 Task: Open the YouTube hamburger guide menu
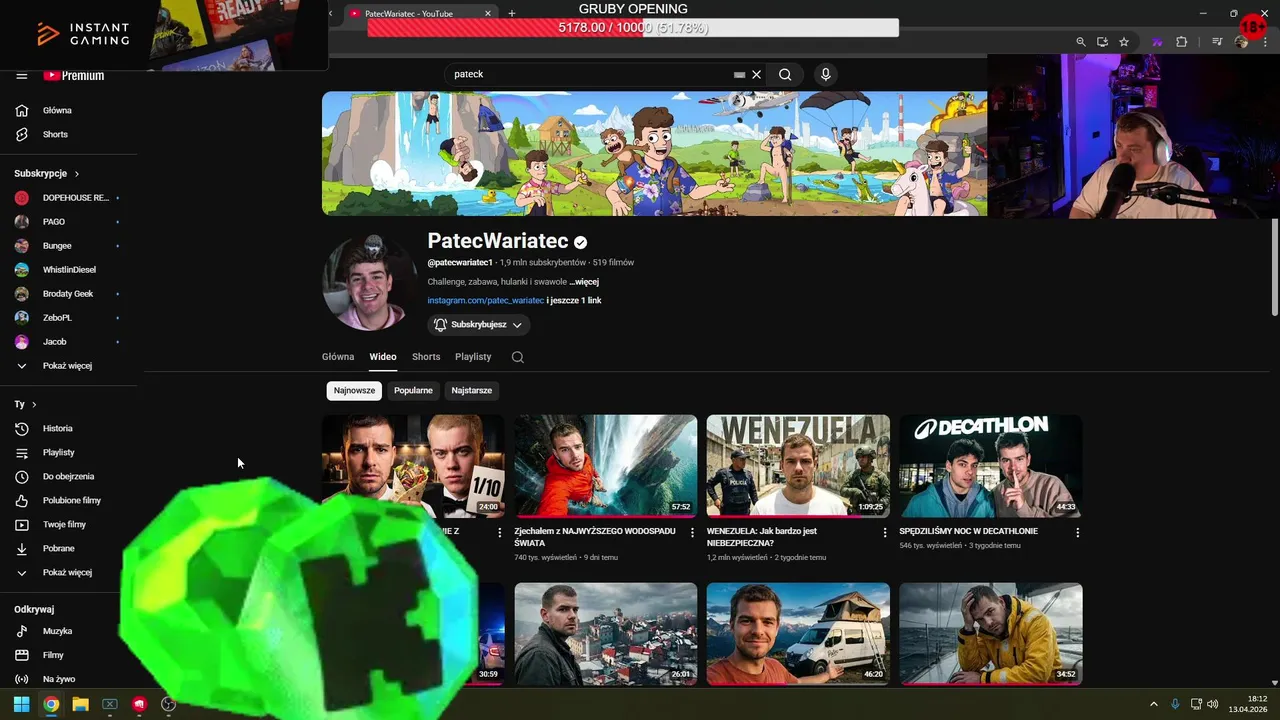[21, 76]
